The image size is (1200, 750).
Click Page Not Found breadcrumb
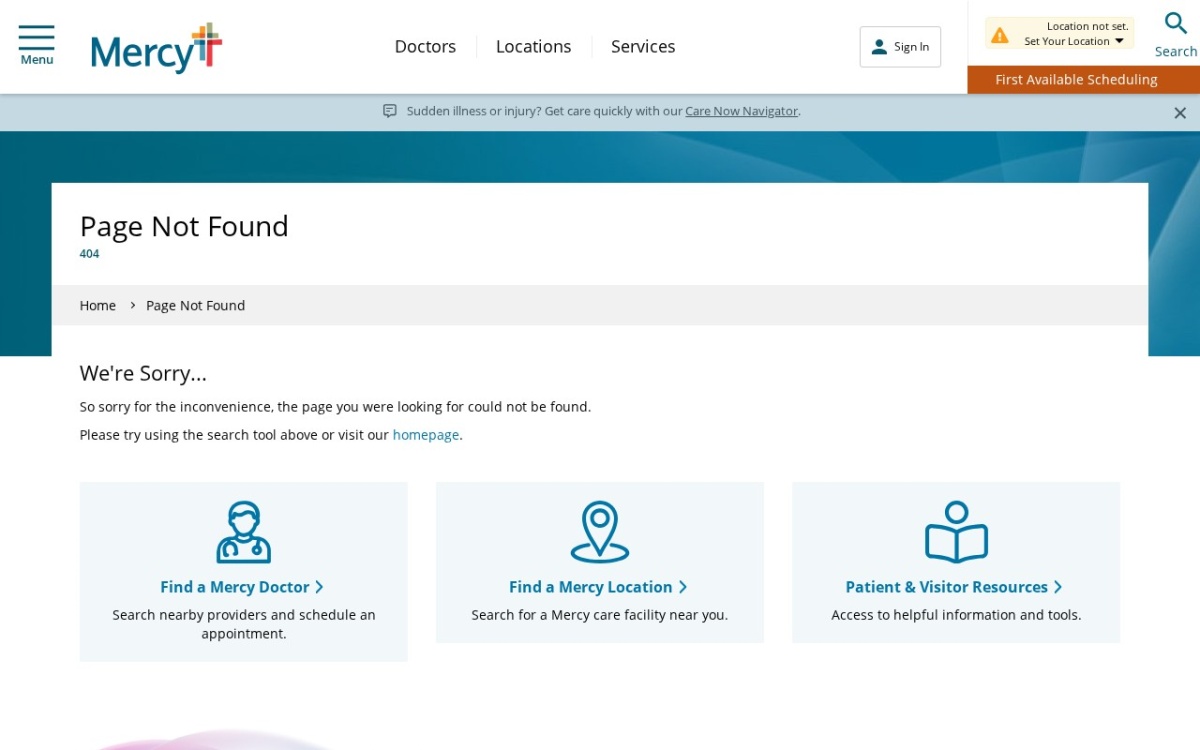[195, 305]
